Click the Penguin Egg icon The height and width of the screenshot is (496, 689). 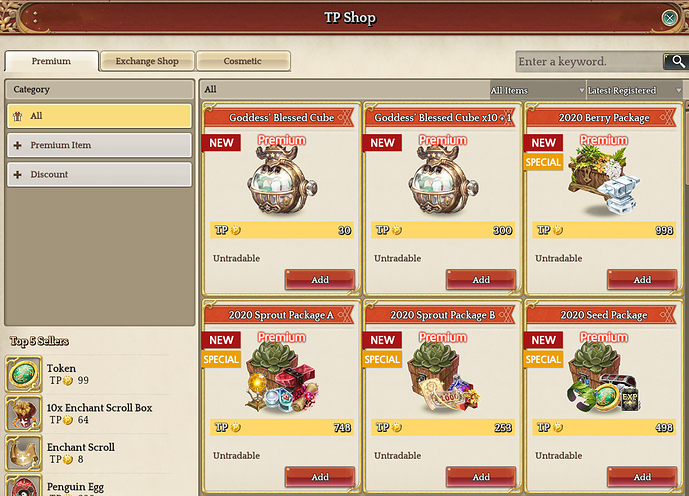tap(23, 485)
